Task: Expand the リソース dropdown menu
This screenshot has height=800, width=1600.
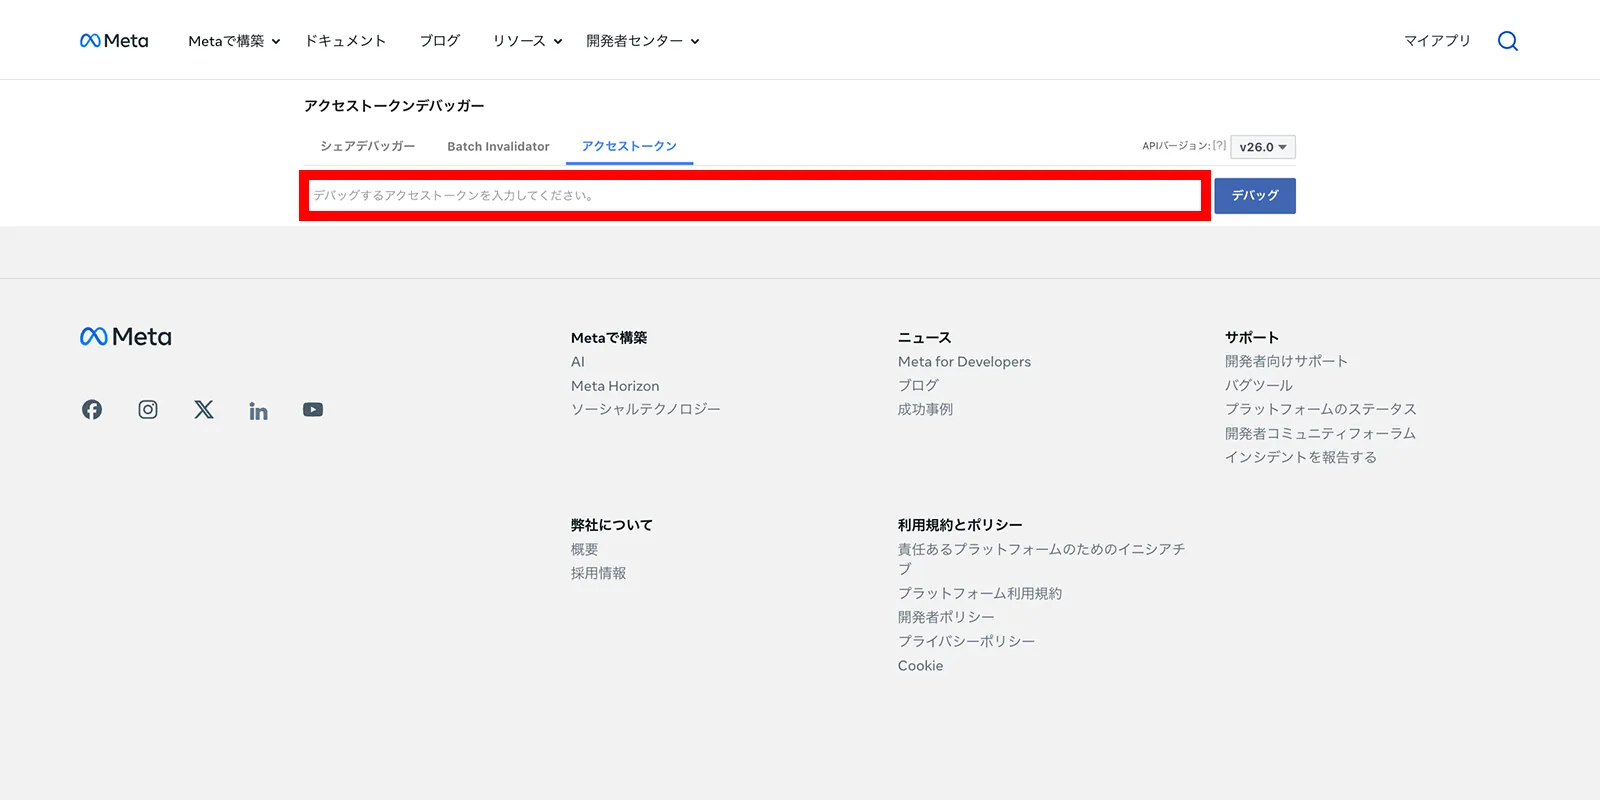Action: click(x=527, y=41)
